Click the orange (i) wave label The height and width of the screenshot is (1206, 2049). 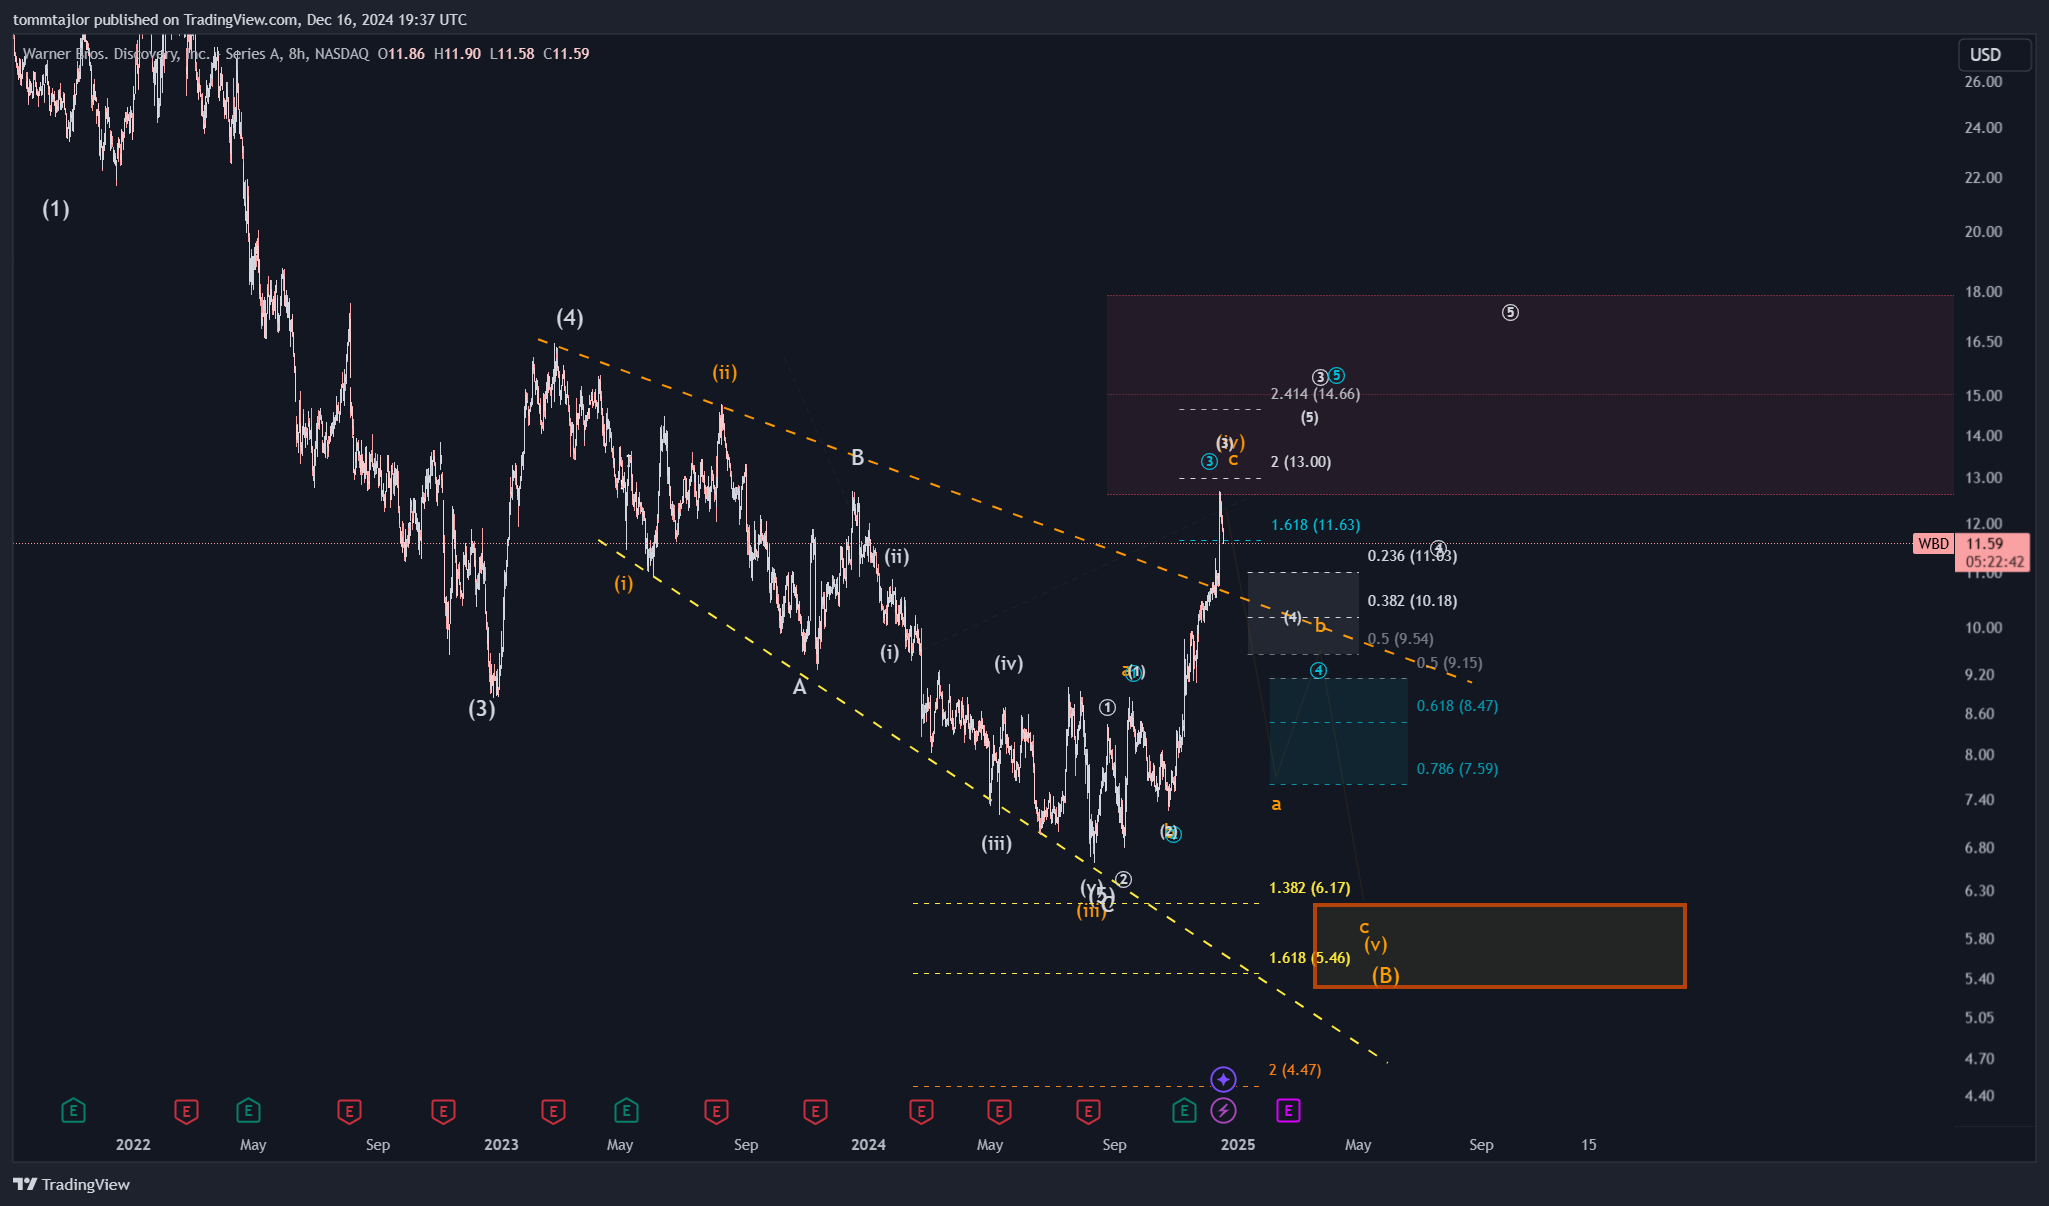pyautogui.click(x=624, y=583)
